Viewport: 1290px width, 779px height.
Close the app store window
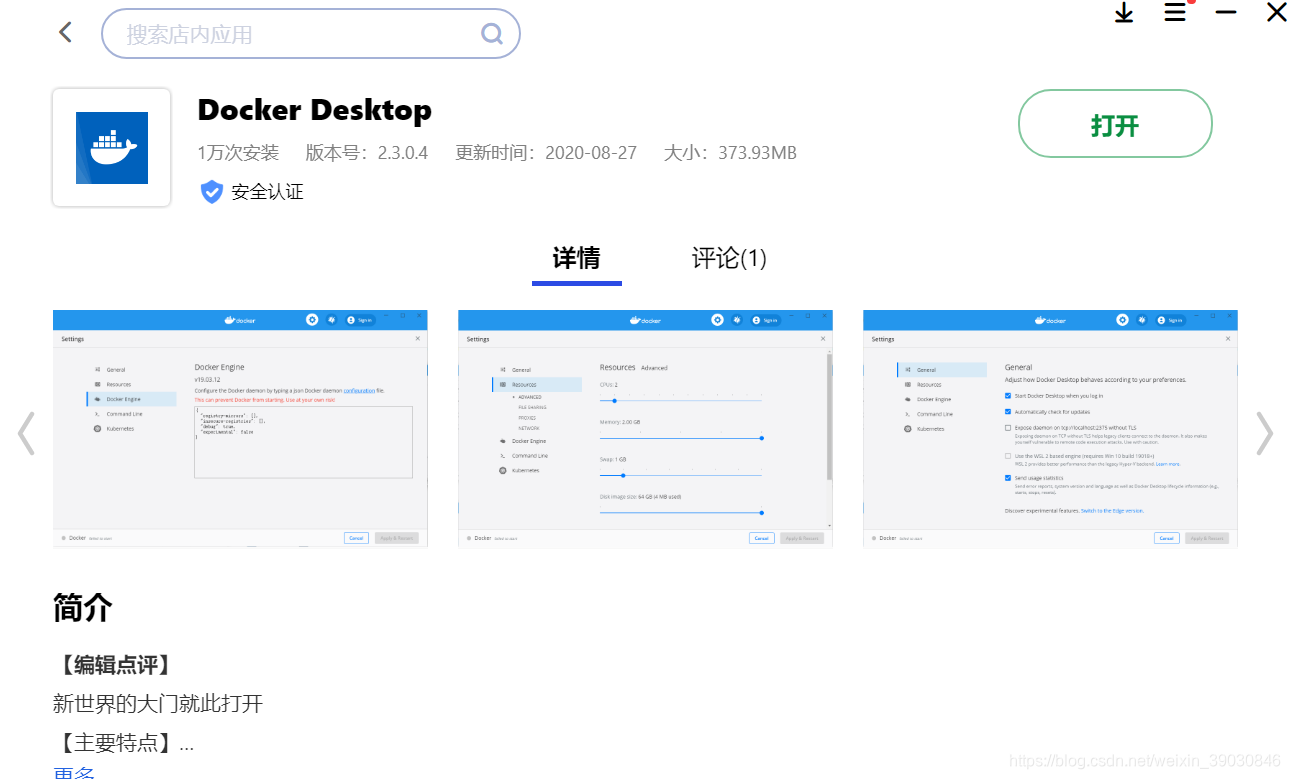1277,12
